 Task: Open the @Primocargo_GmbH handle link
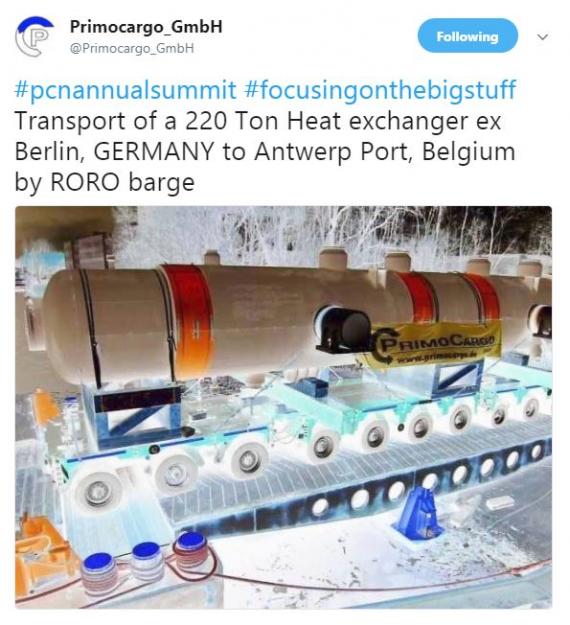pos(132,49)
